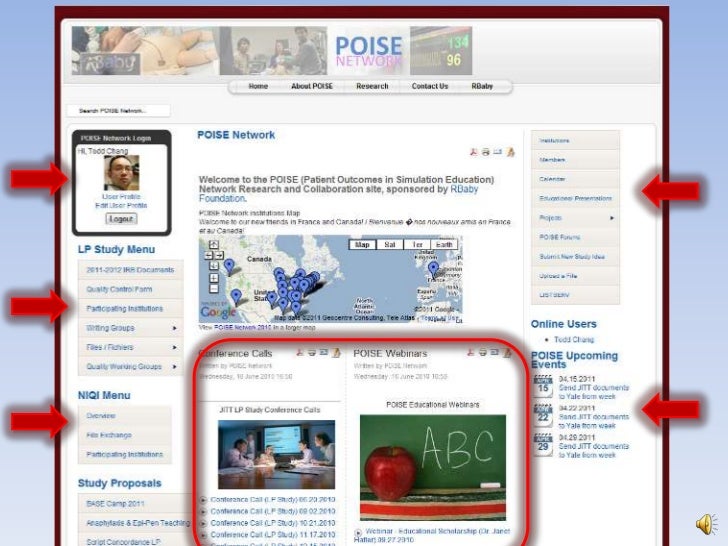
Task: Click the map pan-up arrow control
Action: tap(214, 244)
